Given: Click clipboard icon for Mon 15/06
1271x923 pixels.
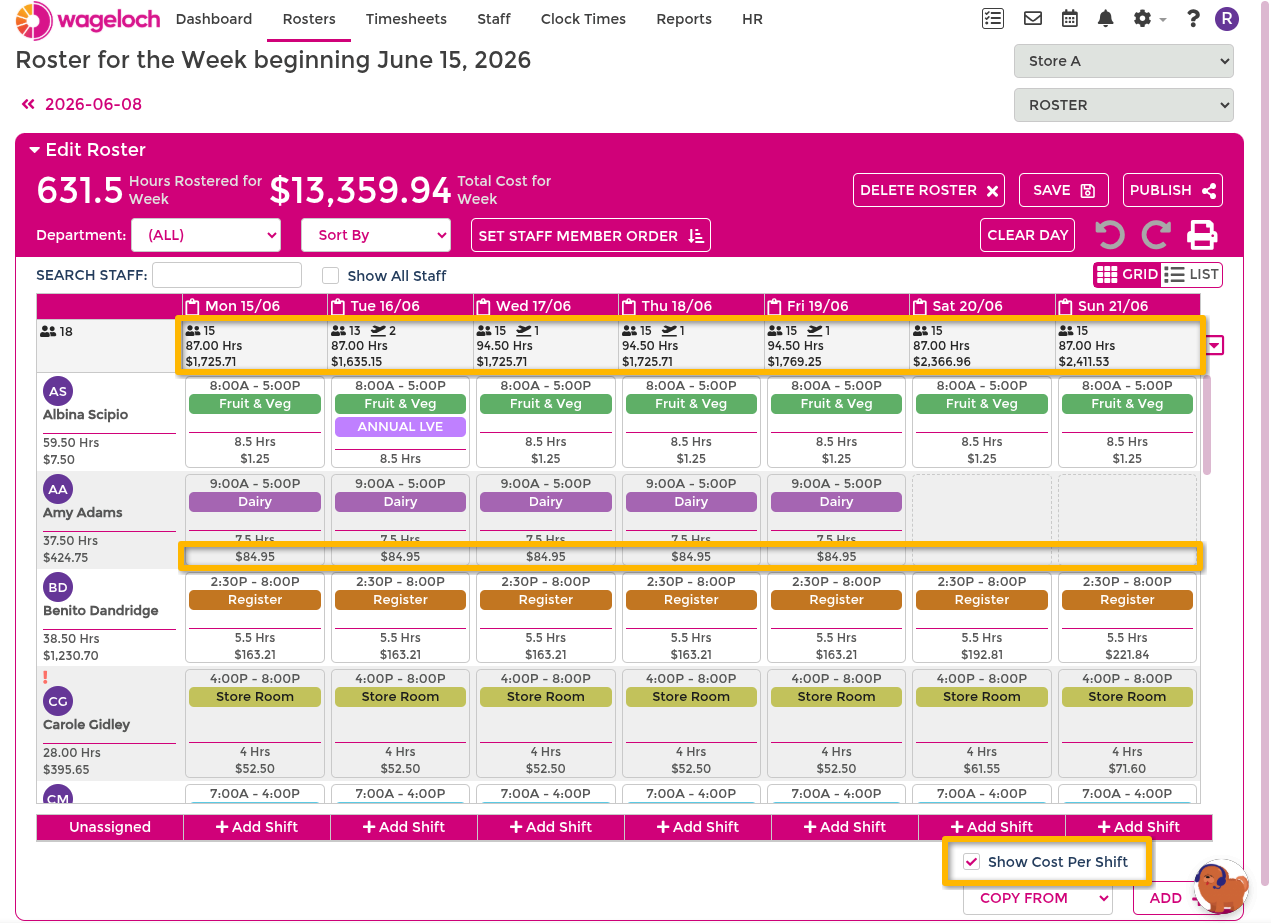Looking at the screenshot, I should click(192, 306).
